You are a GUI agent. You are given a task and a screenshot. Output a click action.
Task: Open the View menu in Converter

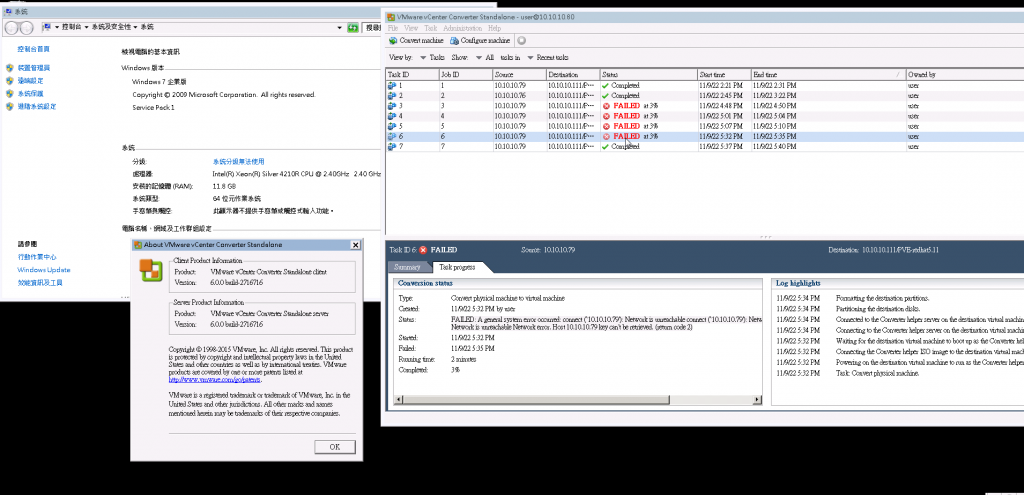(x=411, y=29)
